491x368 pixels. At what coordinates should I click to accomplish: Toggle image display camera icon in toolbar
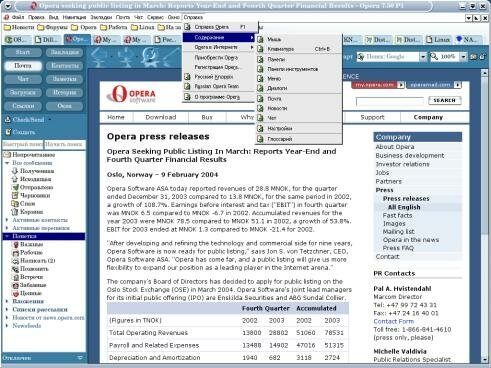(474, 57)
